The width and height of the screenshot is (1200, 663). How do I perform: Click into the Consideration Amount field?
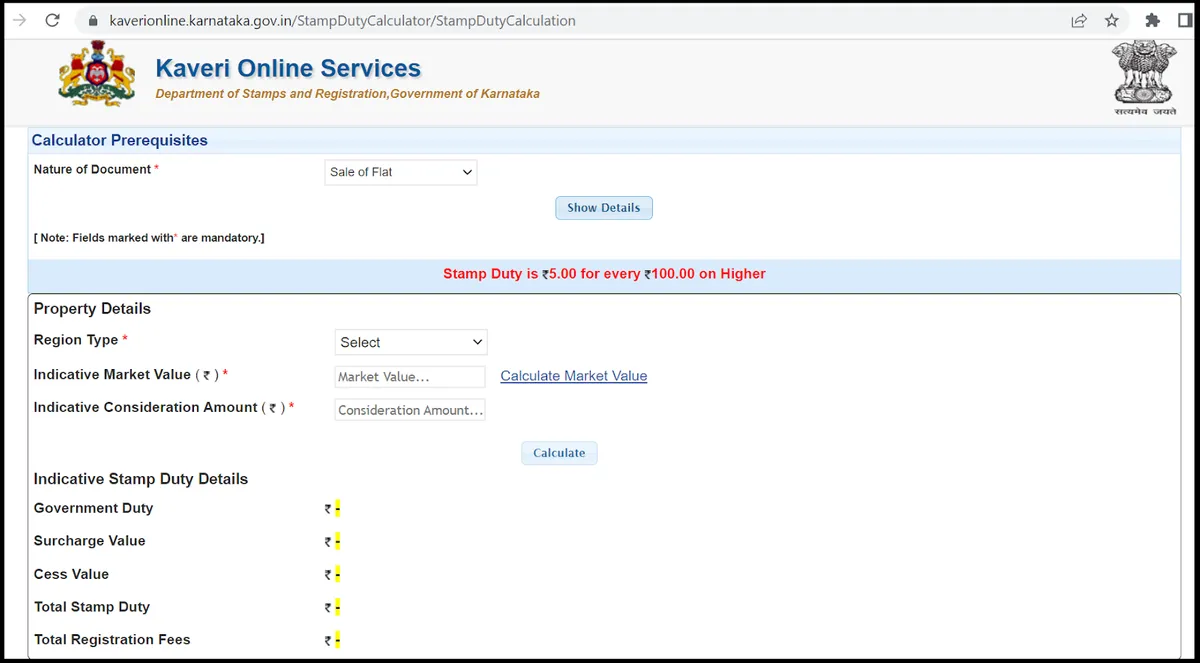(x=410, y=410)
